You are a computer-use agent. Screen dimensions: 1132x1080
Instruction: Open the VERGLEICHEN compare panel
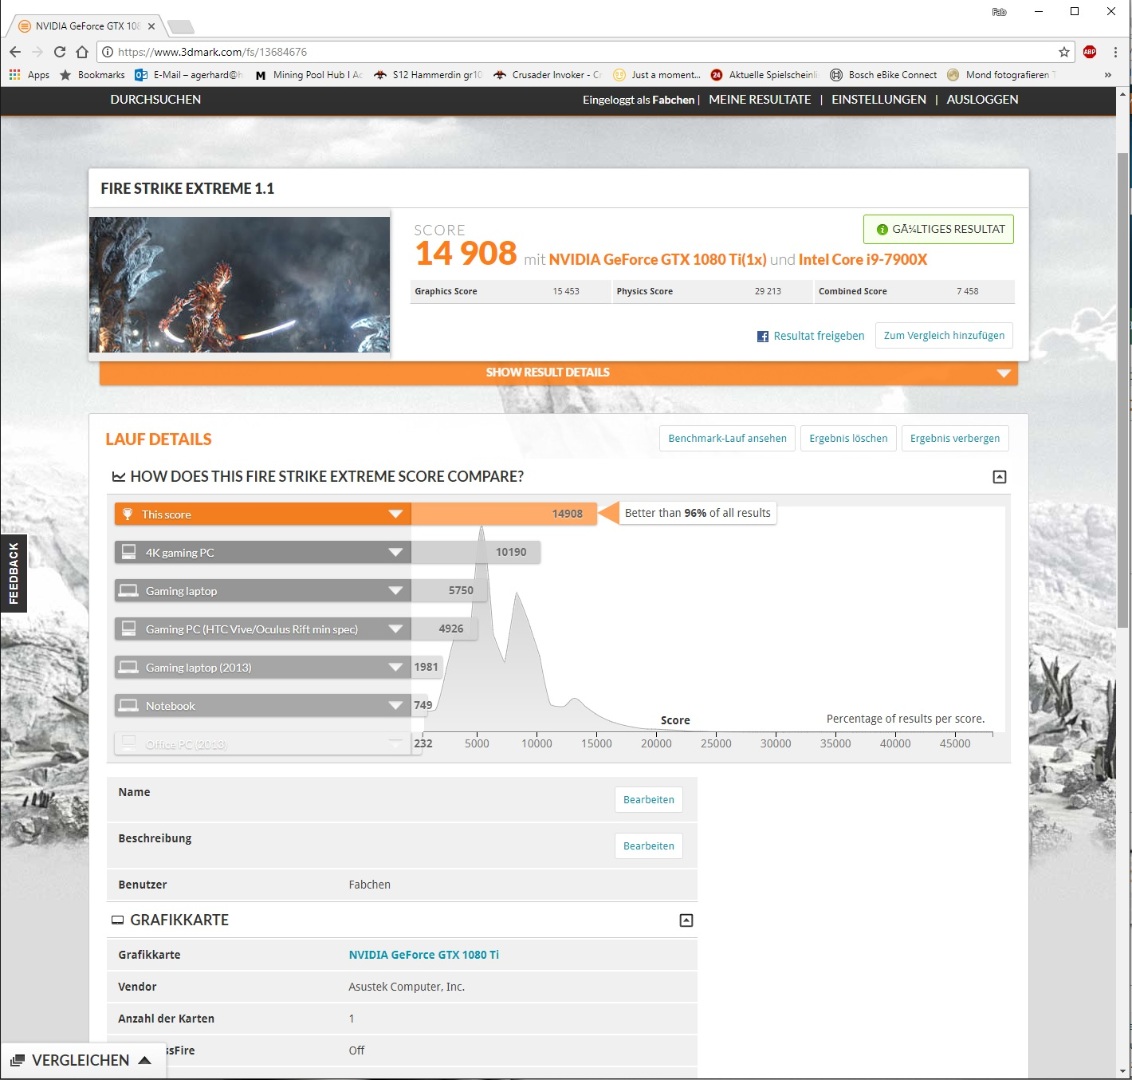tap(81, 1060)
